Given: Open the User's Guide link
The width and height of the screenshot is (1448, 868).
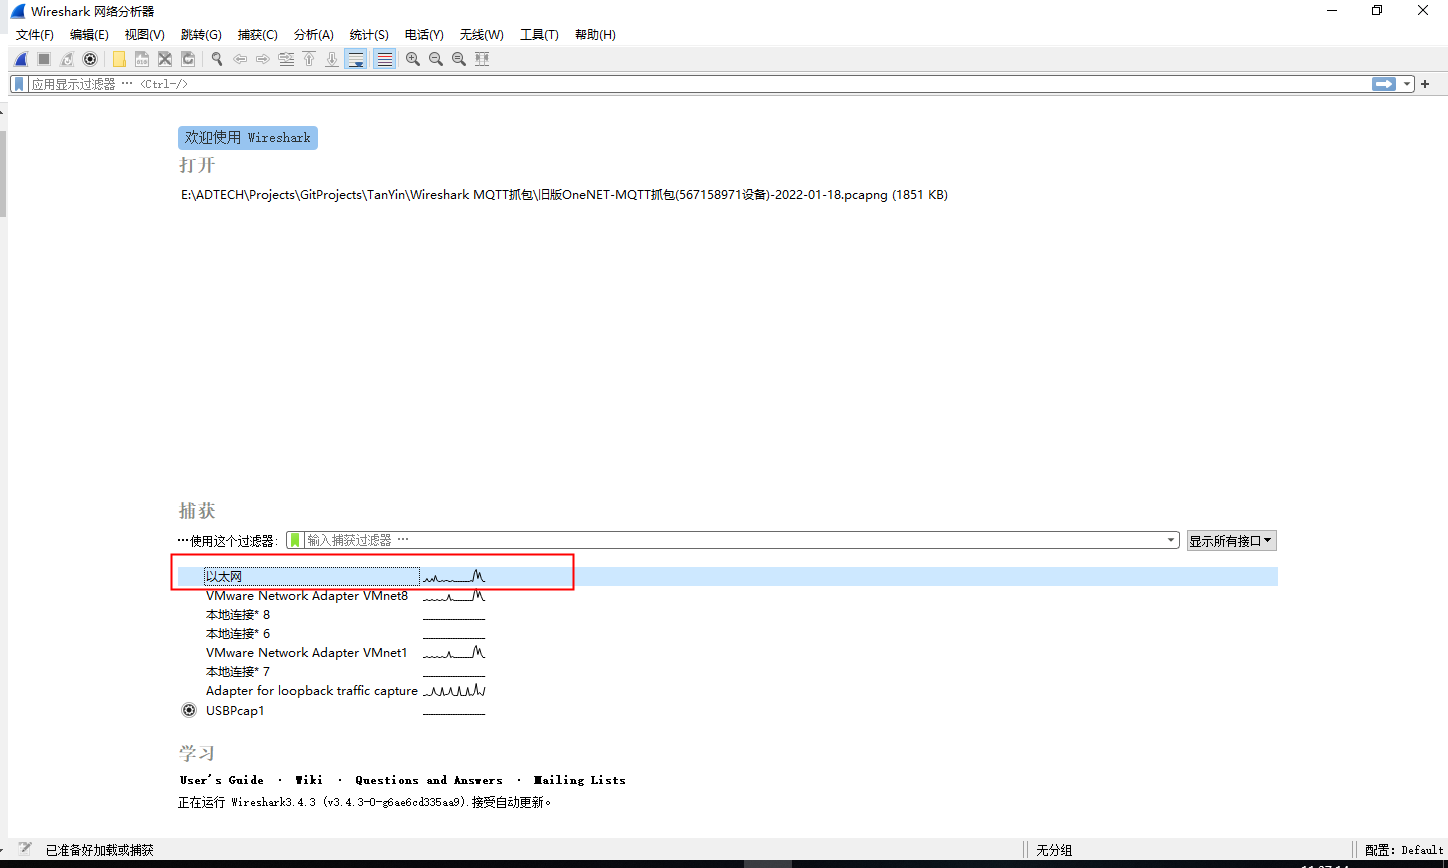Looking at the screenshot, I should (x=222, y=780).
